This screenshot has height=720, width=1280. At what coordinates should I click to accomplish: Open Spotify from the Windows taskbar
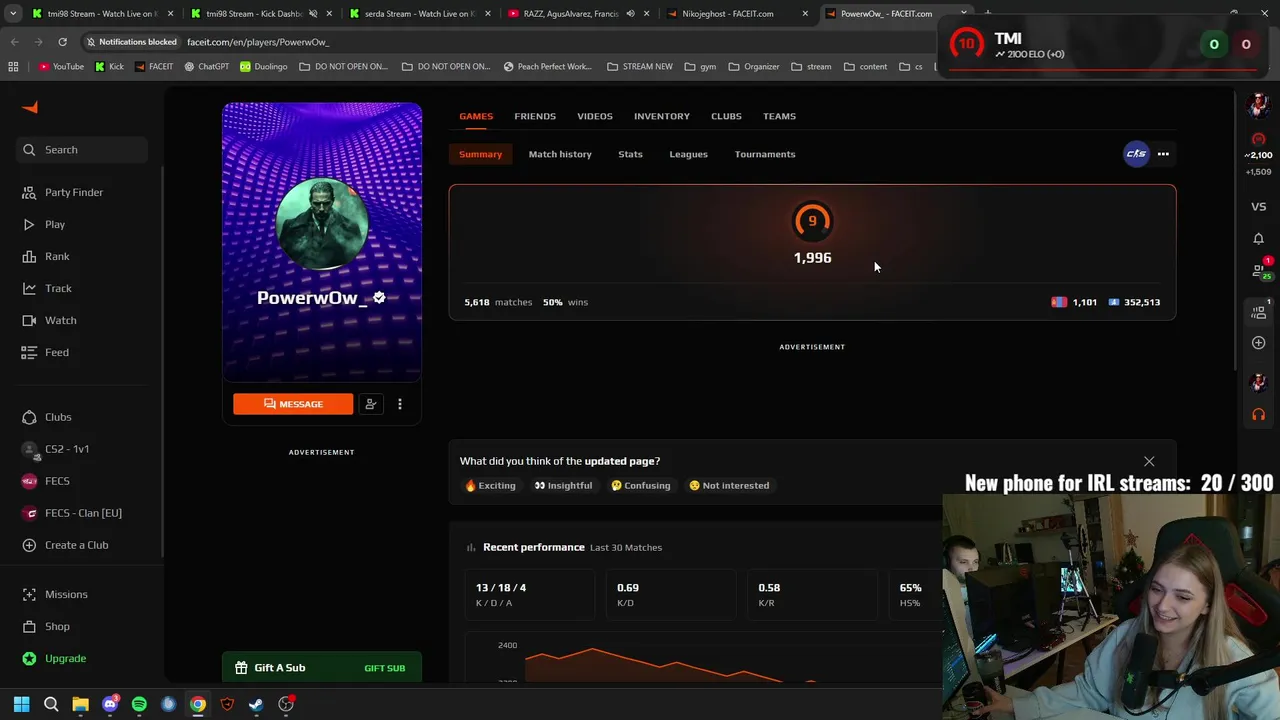coord(139,704)
